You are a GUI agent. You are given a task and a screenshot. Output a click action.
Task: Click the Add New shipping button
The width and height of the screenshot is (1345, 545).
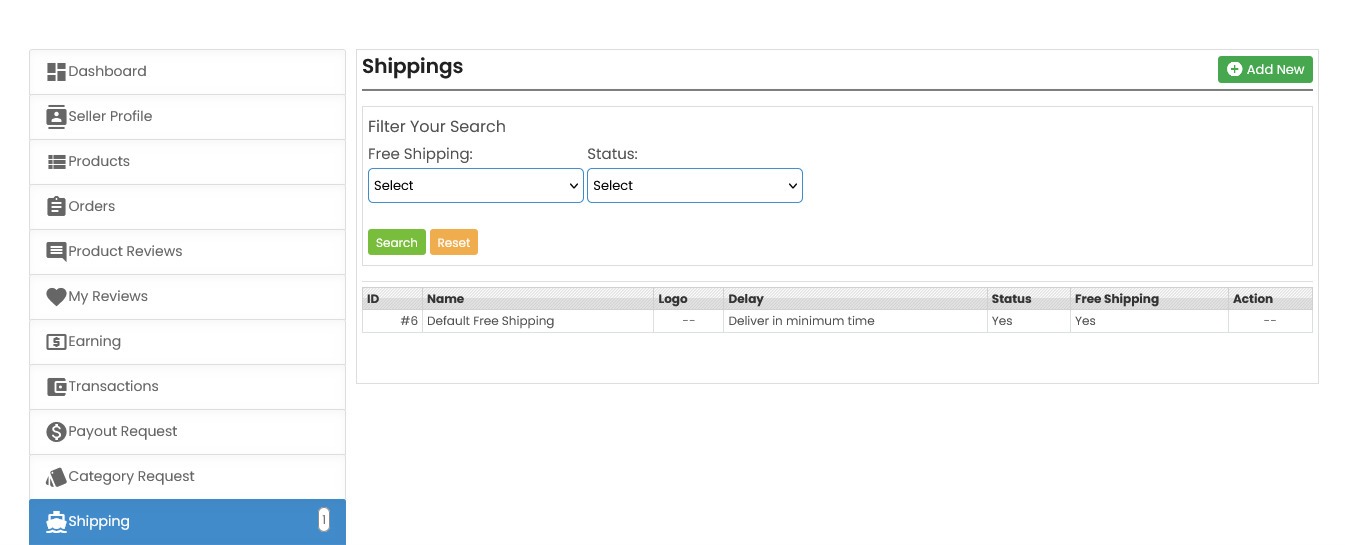(x=1264, y=70)
